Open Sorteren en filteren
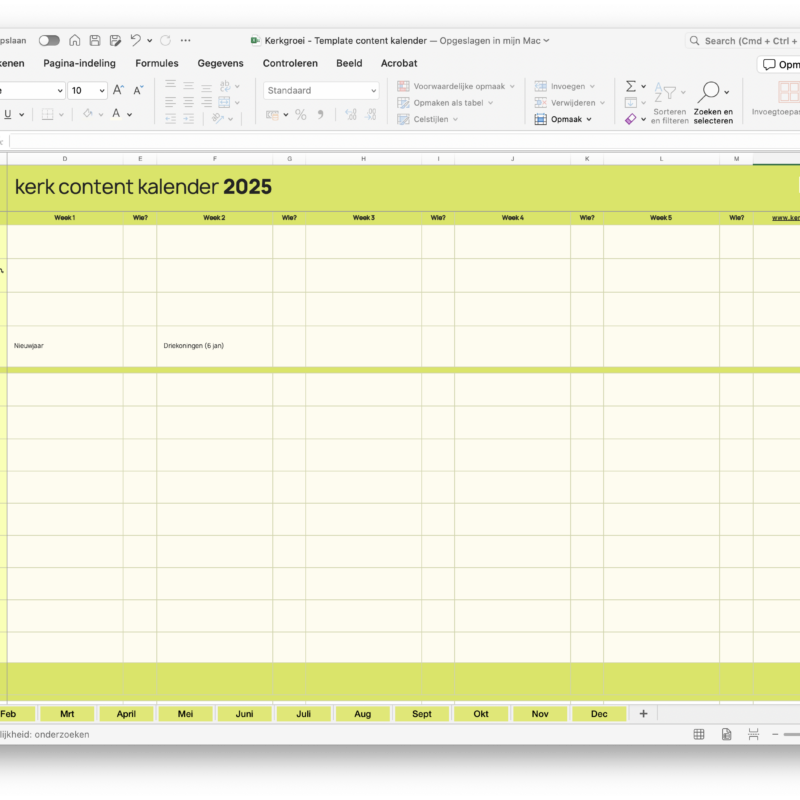This screenshot has width=800, height=800. 670,102
